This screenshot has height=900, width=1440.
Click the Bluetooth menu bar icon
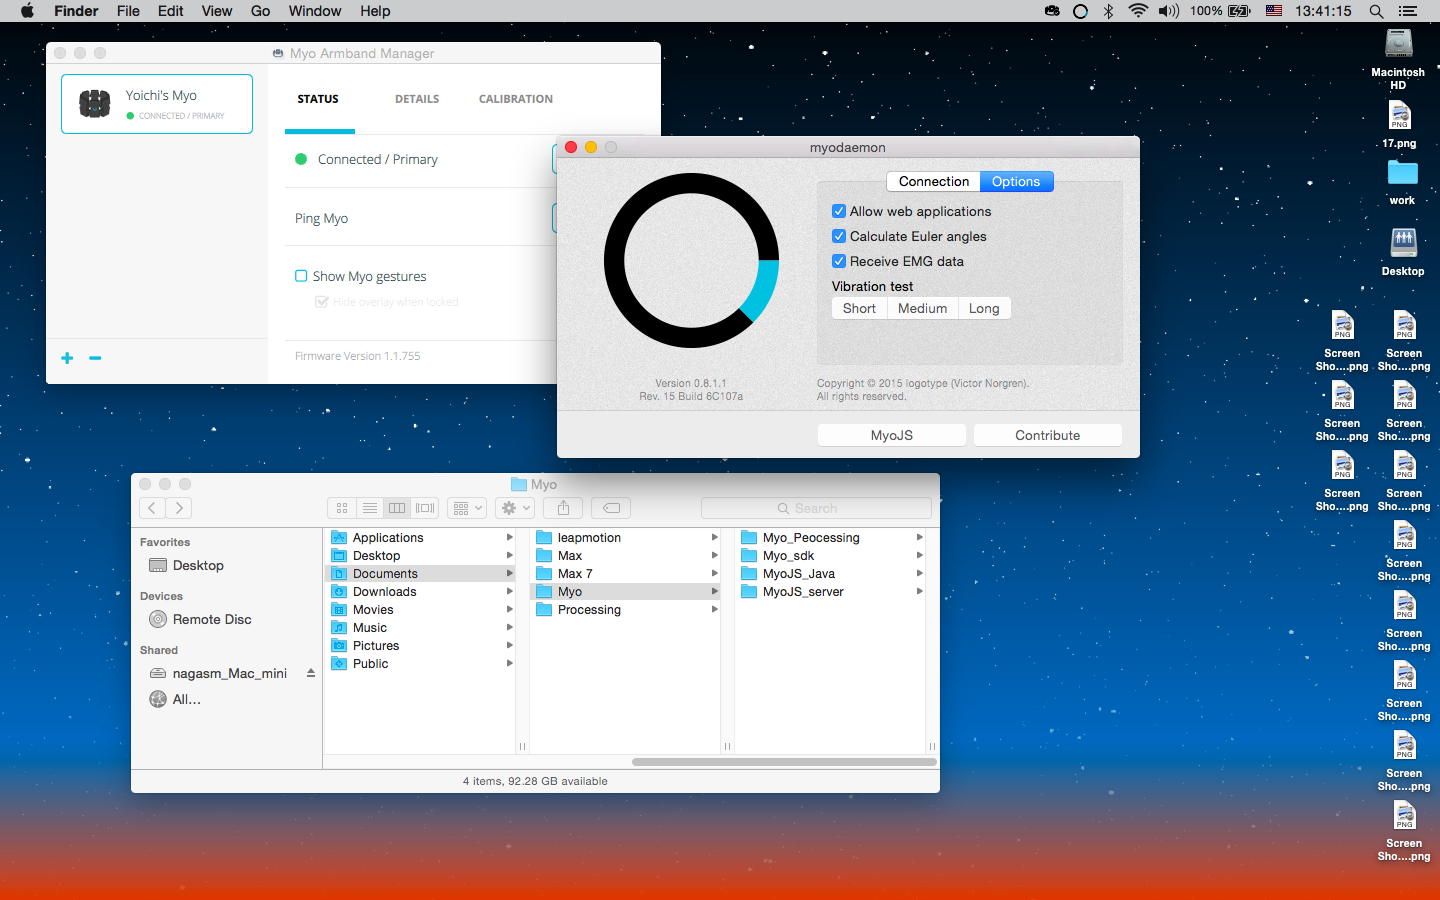pyautogui.click(x=1108, y=11)
